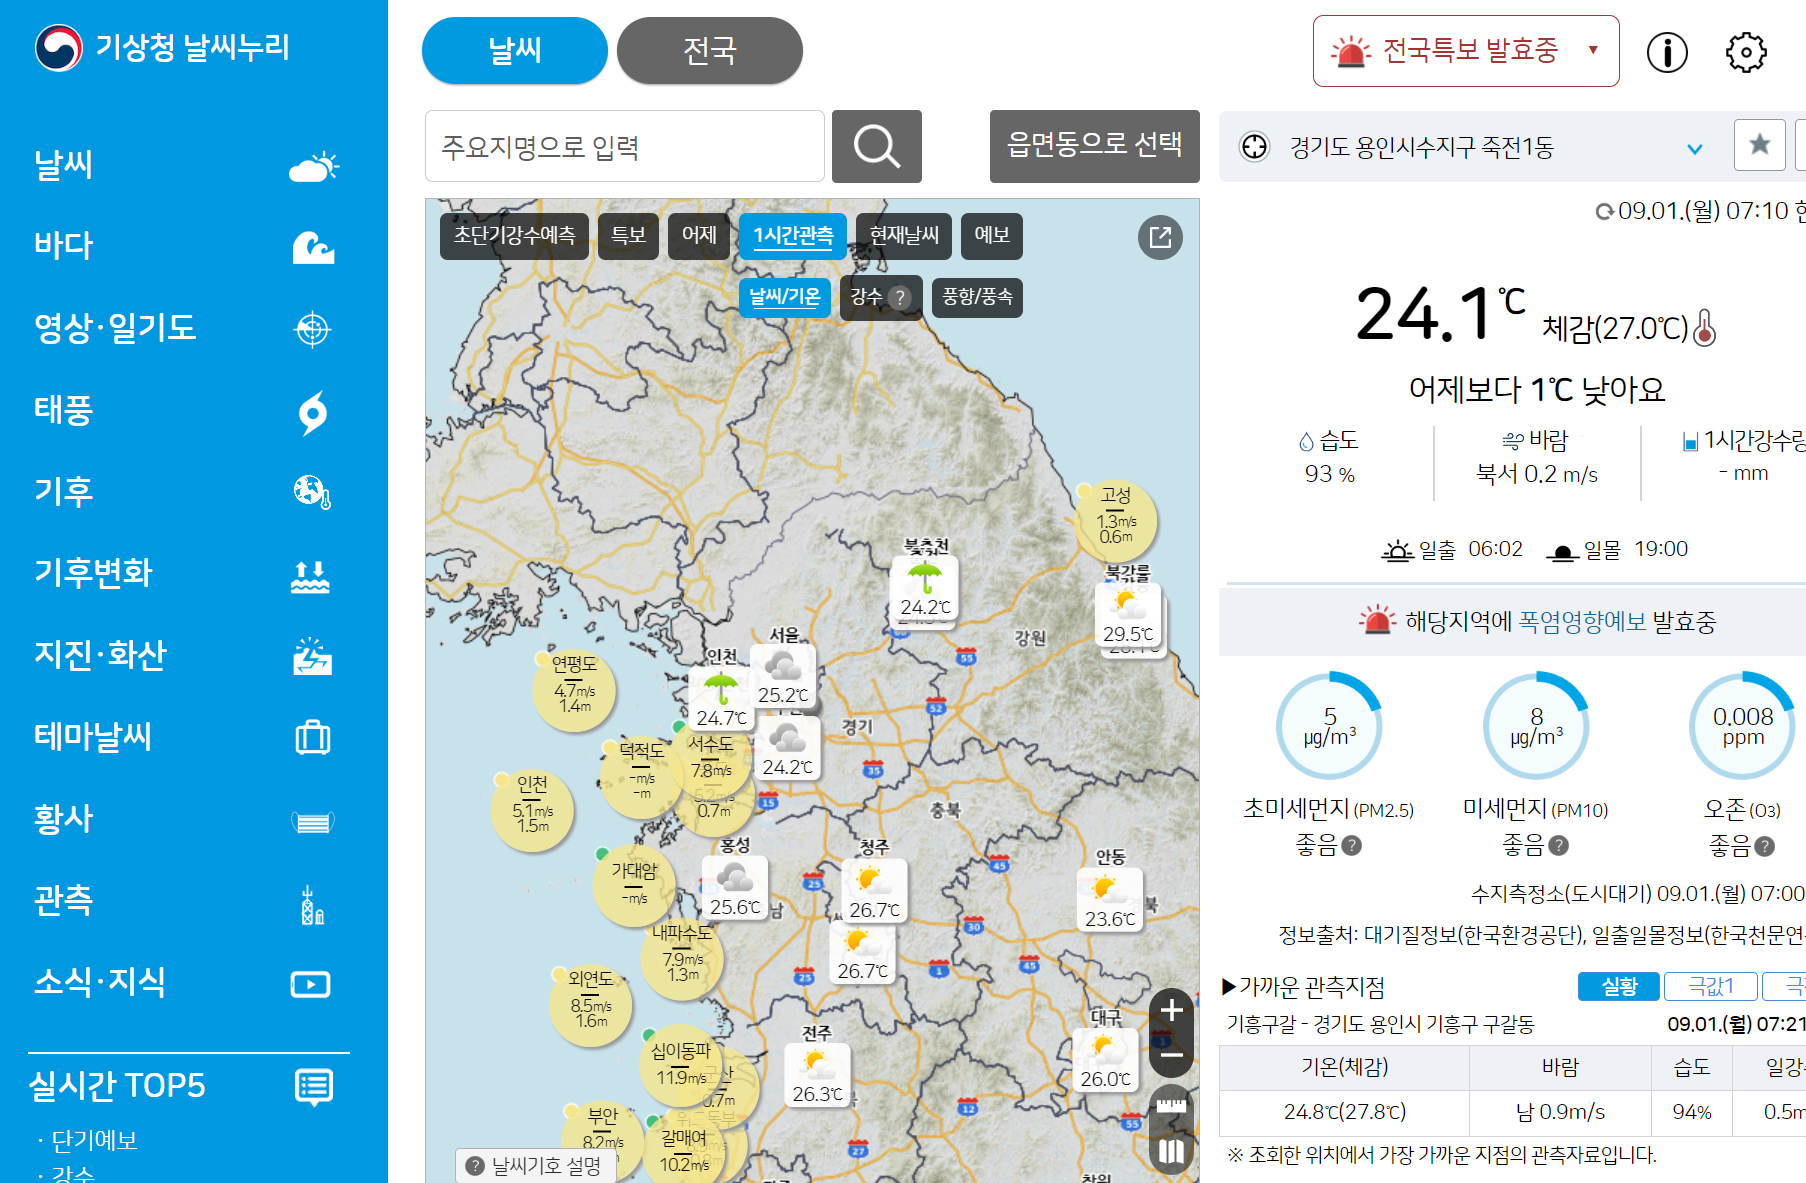
Task: Click the 오존 좋음 help icon
Action: pos(1765,847)
